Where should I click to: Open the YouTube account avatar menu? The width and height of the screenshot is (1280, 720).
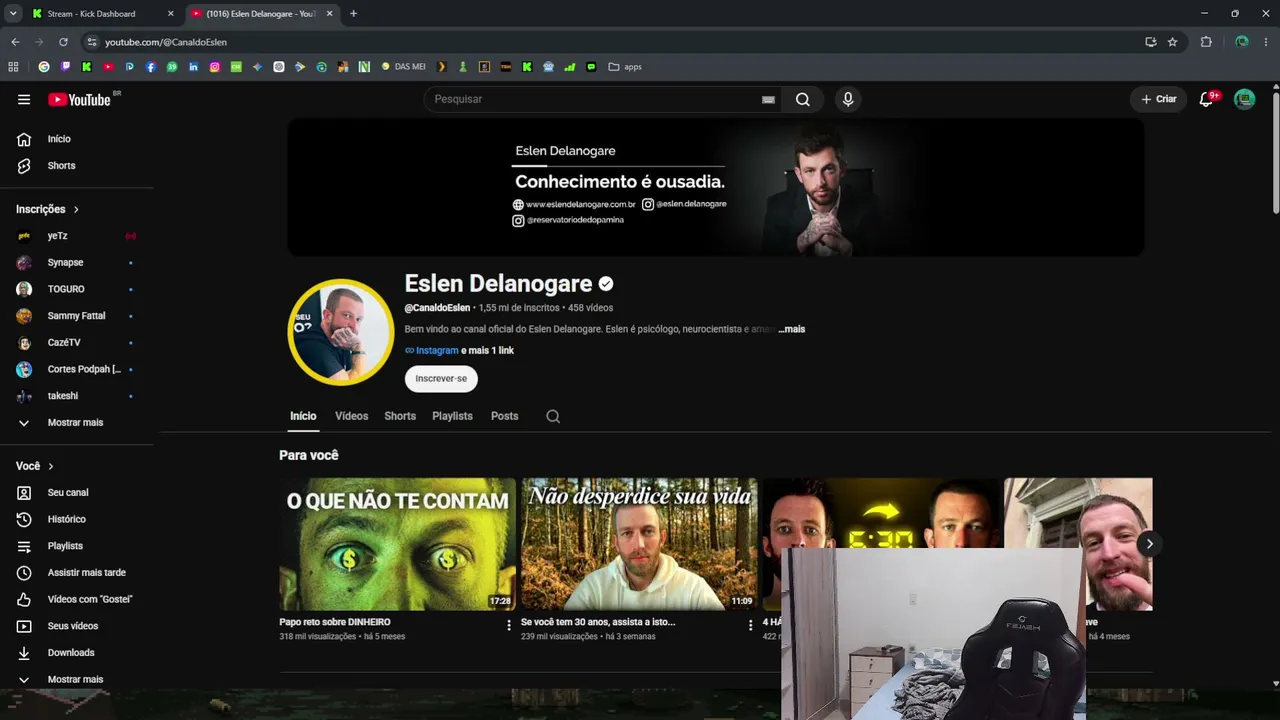pos(1244,99)
